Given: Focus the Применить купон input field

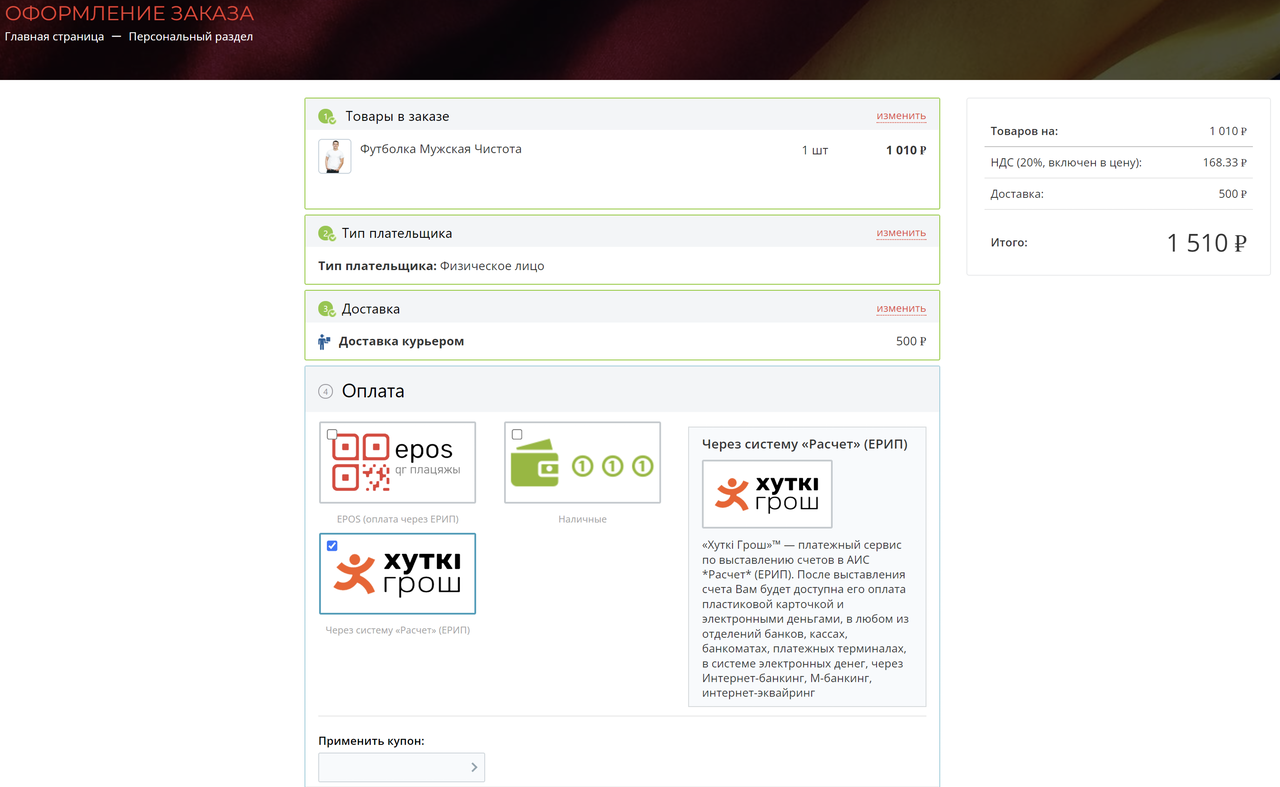Looking at the screenshot, I should click(x=401, y=768).
